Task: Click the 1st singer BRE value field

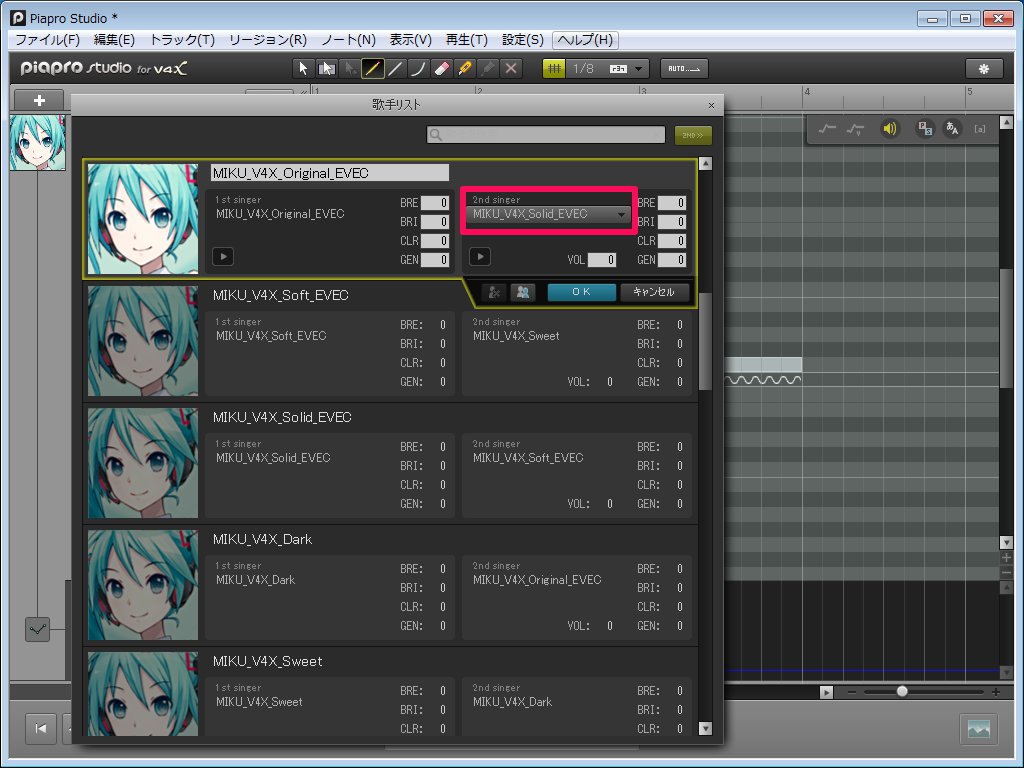Action: 434,203
